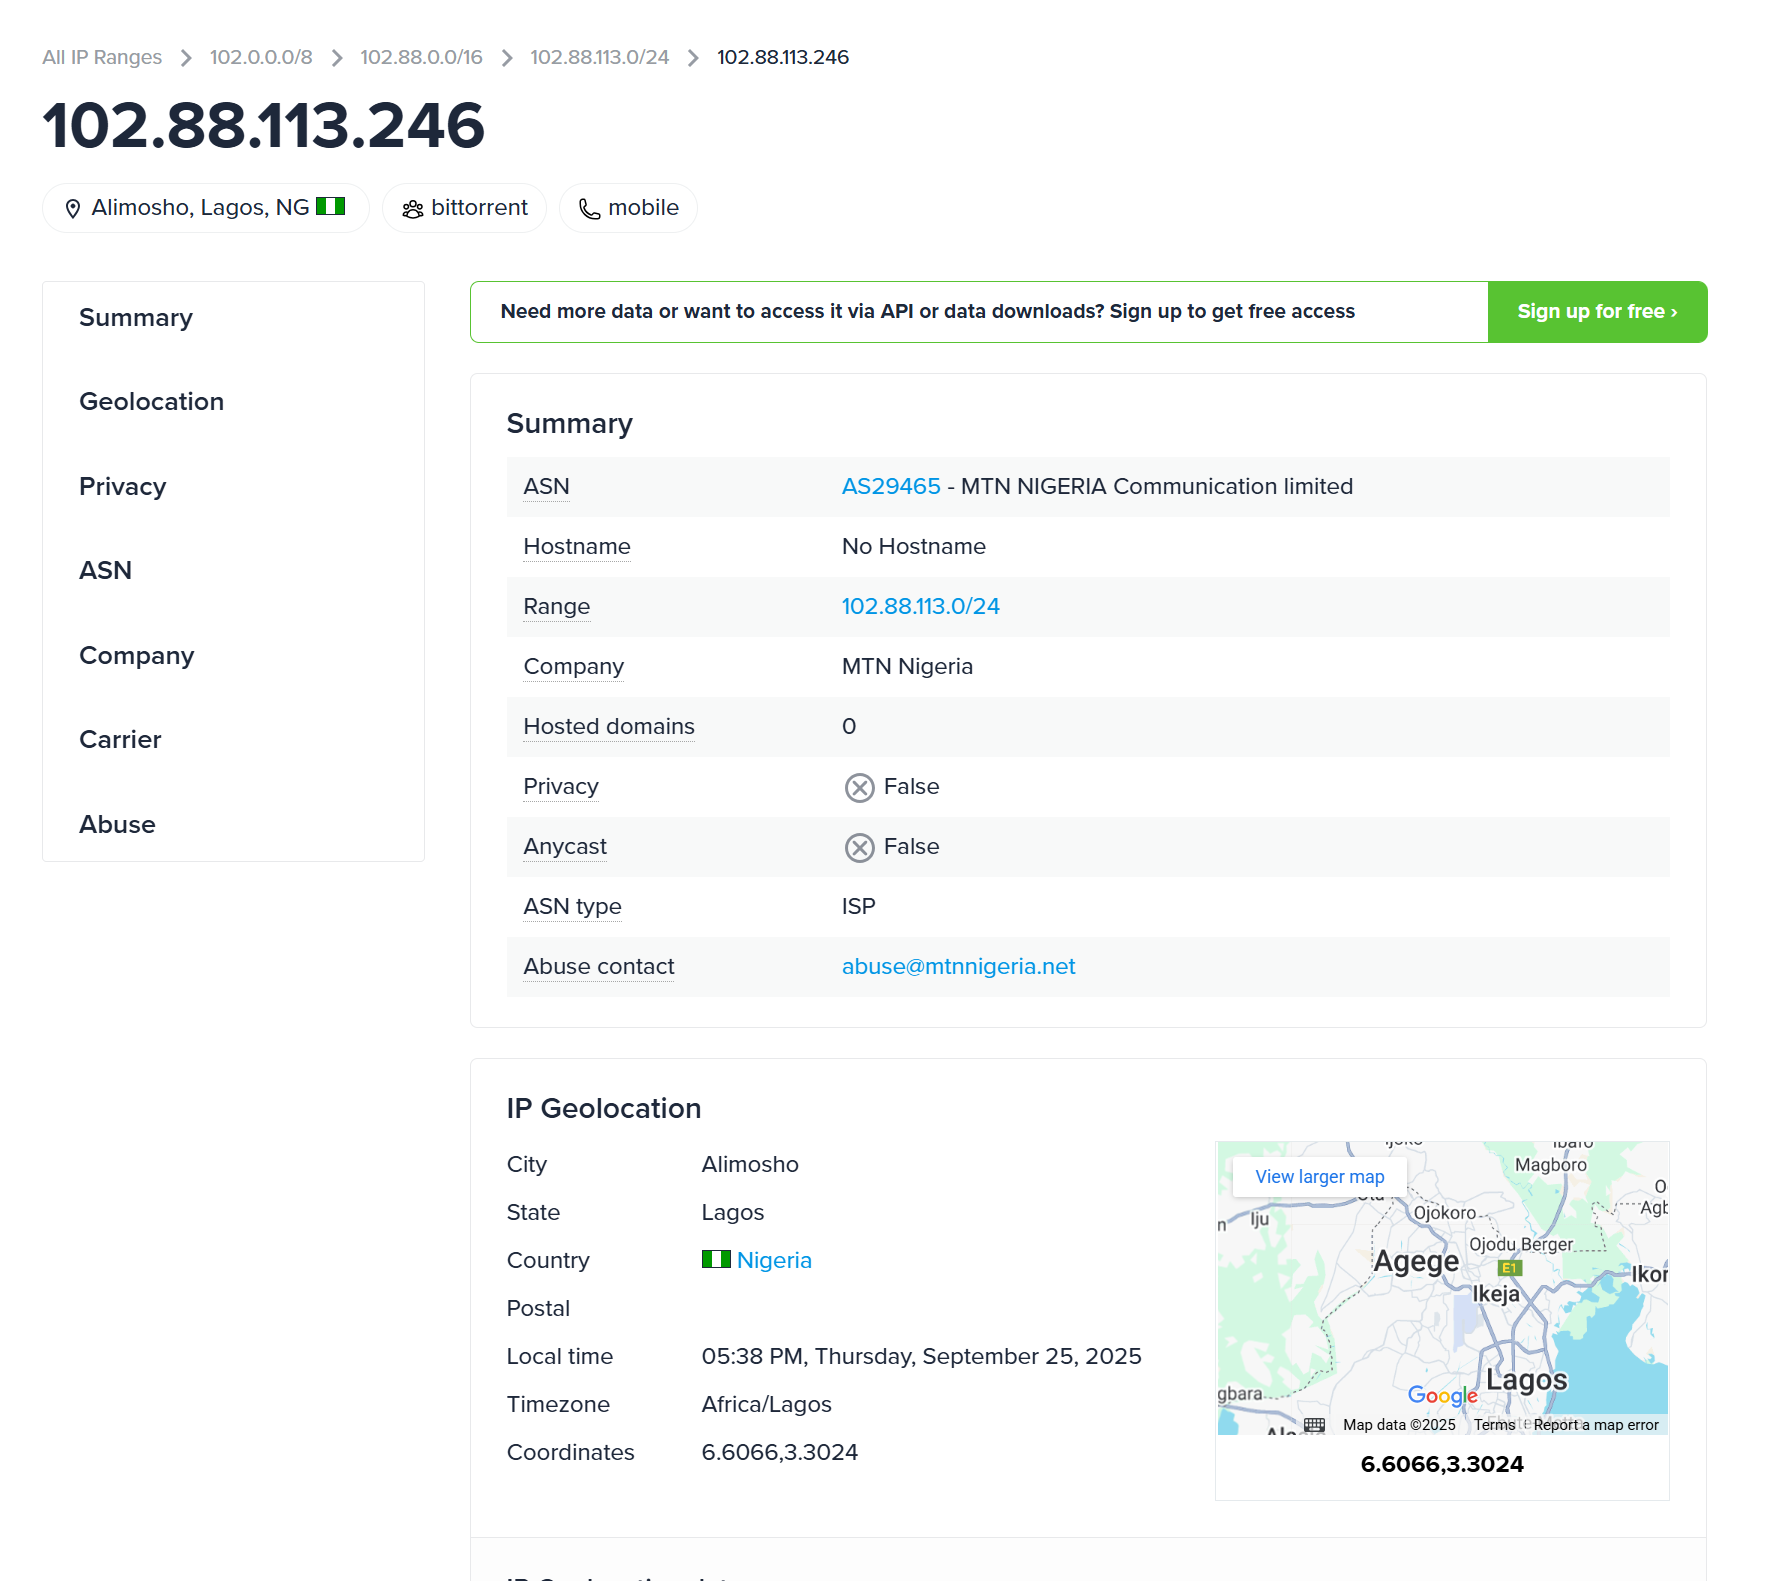1779x1581 pixels.
Task: Click the Hostname label in Summary
Action: 577,547
